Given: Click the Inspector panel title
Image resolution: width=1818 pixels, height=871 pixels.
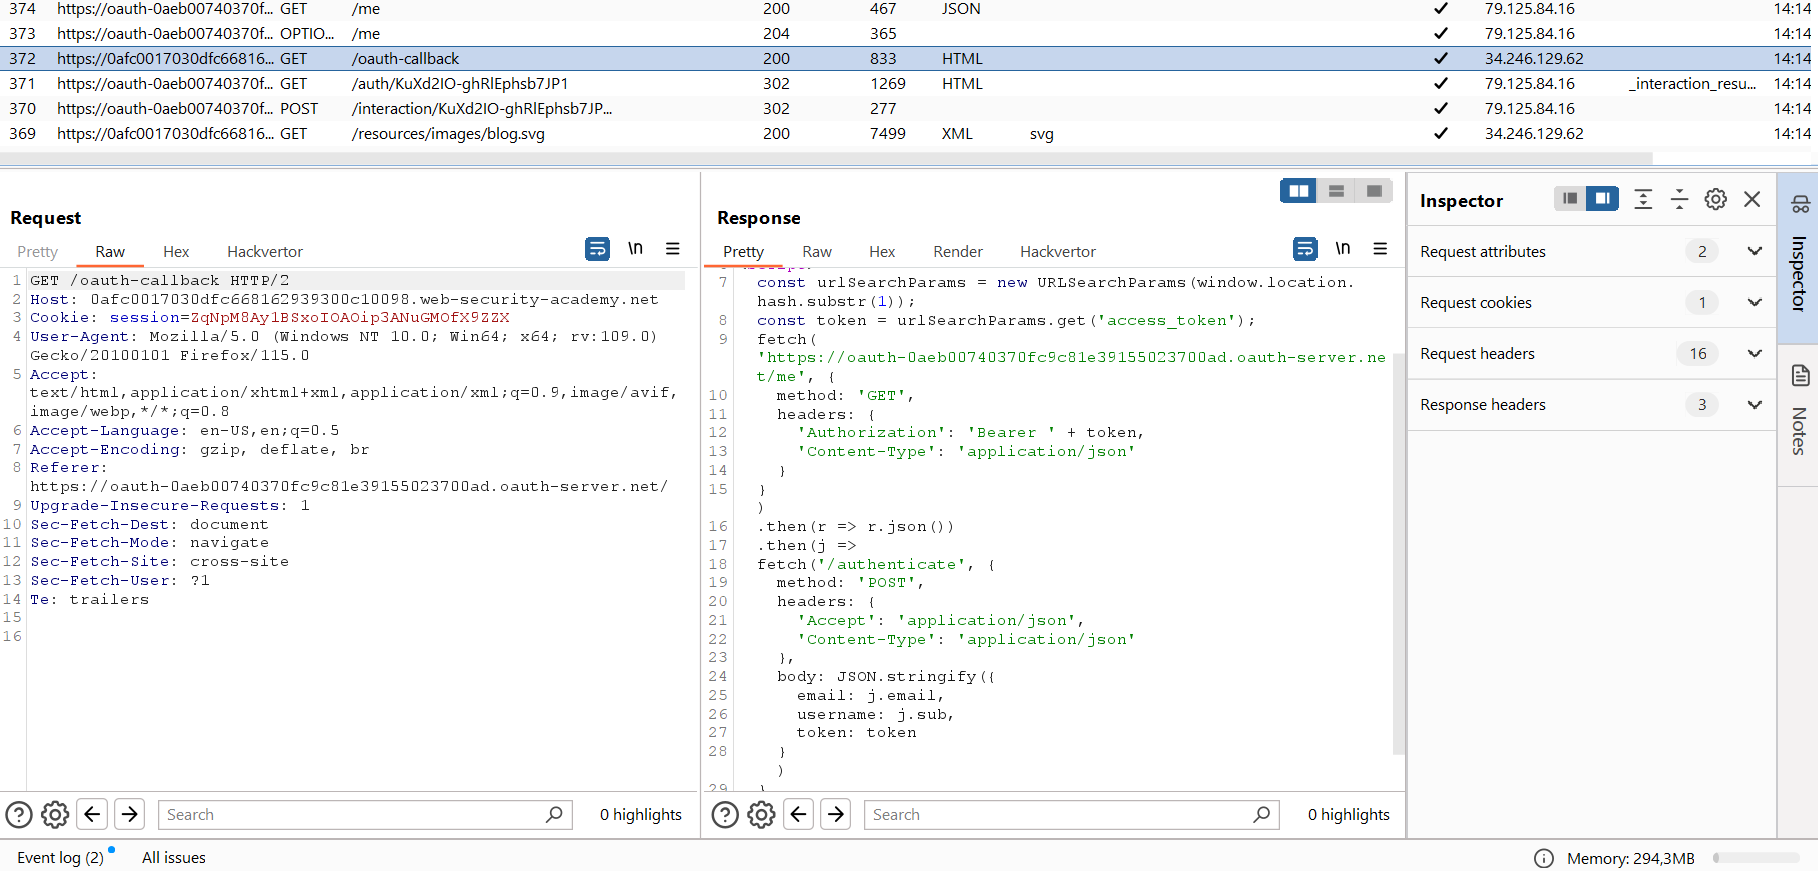Looking at the screenshot, I should click(1461, 200).
